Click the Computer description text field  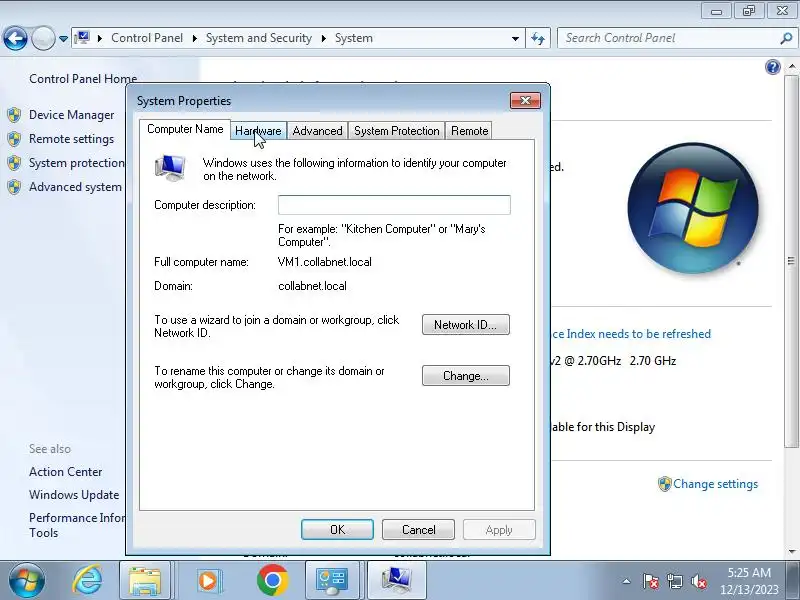tap(394, 205)
